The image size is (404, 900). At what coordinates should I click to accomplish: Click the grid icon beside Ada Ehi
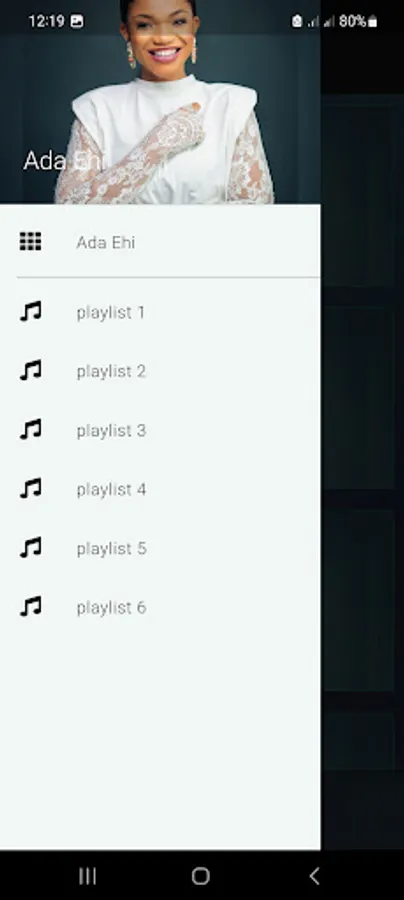30,242
